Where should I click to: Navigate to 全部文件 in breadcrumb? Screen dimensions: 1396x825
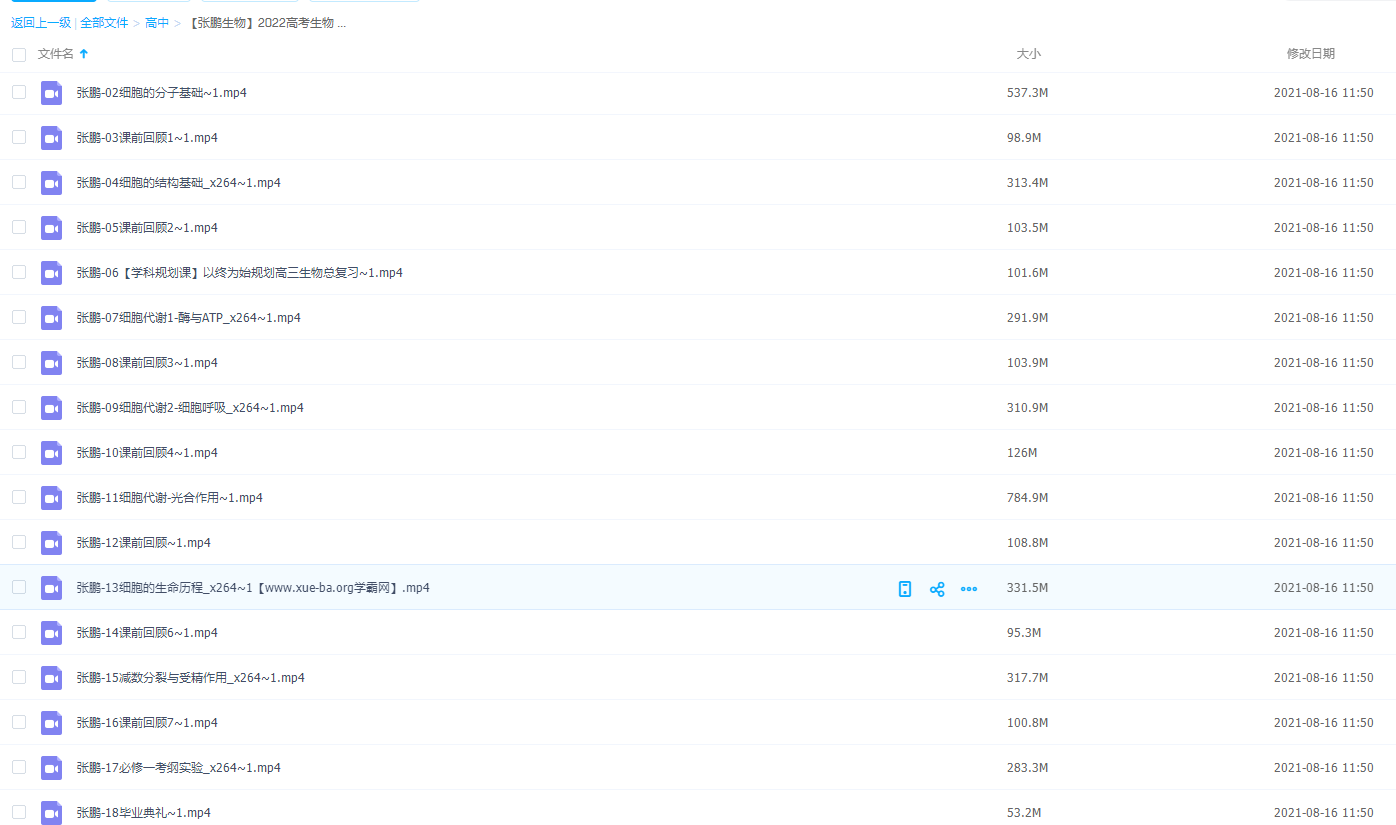pos(104,23)
